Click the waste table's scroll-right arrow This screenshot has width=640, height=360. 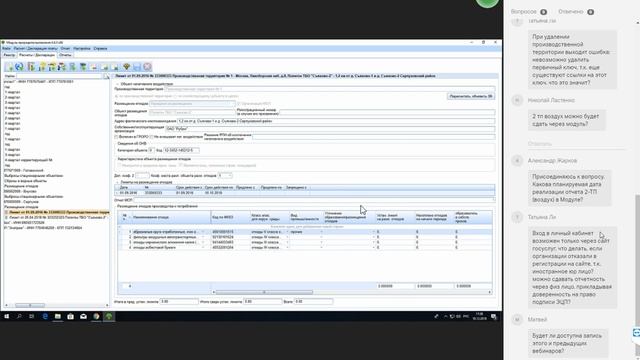[x=490, y=292]
